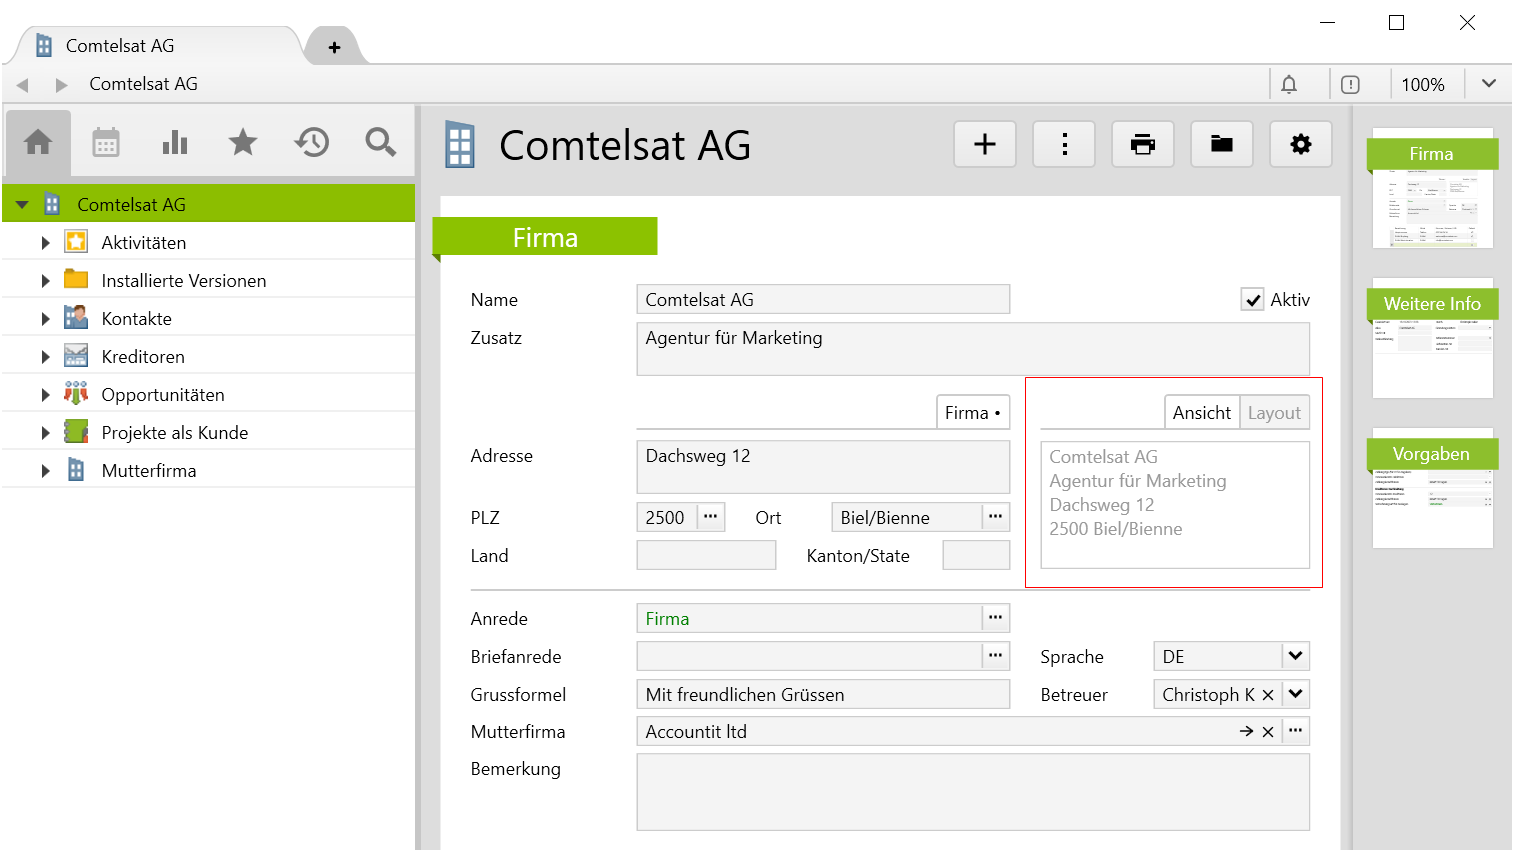Expand the Kontakte tree node
The width and height of the screenshot is (1513, 850).
45,319
